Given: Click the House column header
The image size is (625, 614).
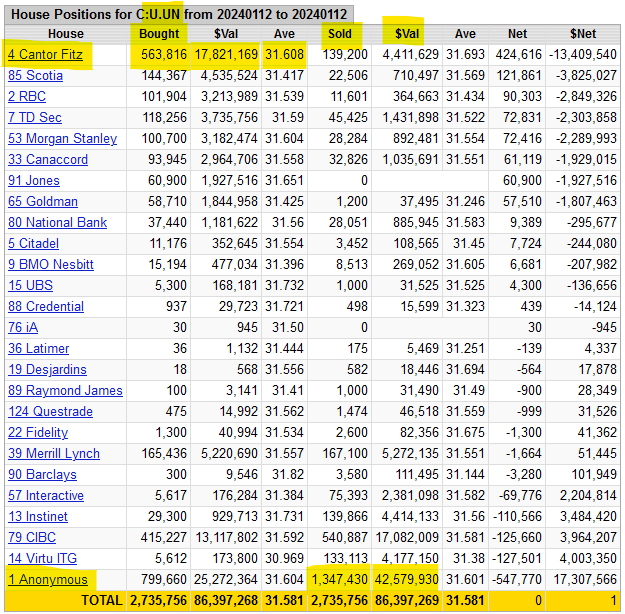Looking at the screenshot, I should coord(66,34).
